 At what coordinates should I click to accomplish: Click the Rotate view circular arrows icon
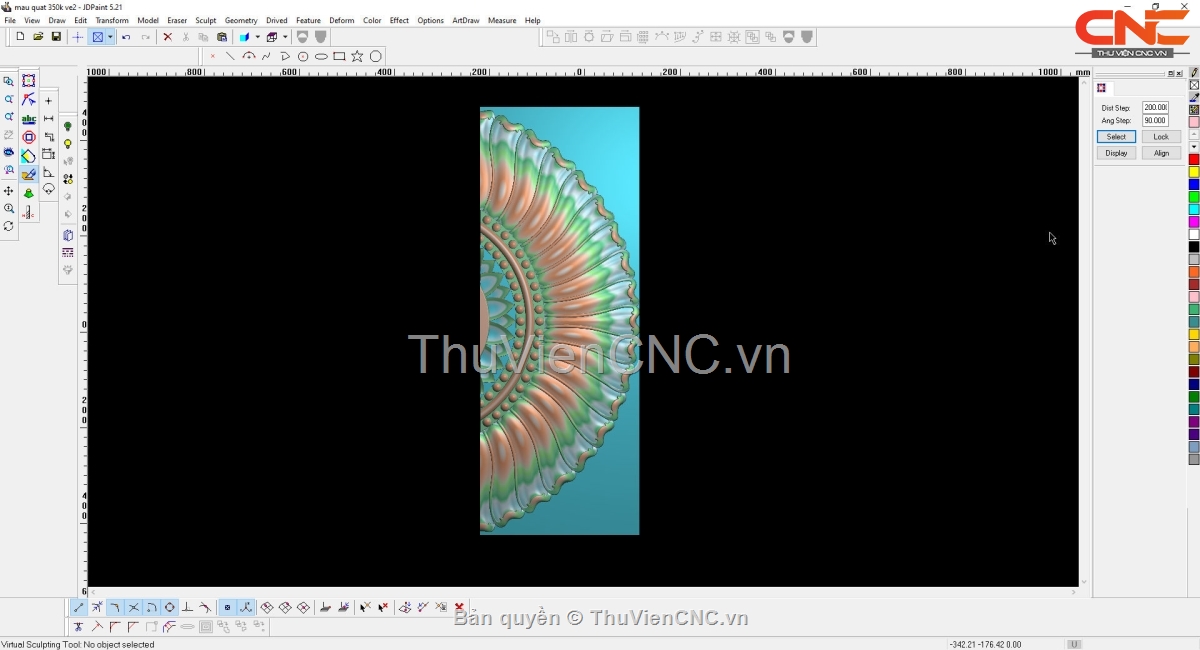pos(9,227)
